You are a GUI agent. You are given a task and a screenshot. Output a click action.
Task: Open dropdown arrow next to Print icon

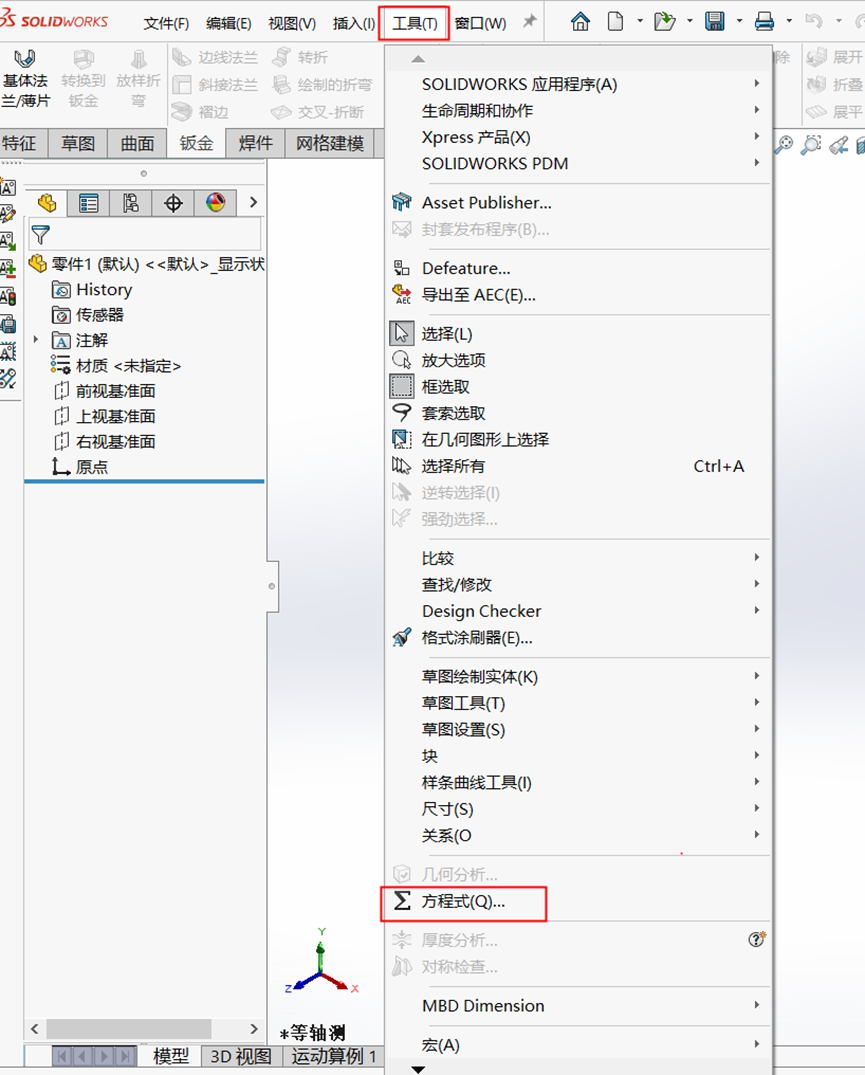[790, 21]
